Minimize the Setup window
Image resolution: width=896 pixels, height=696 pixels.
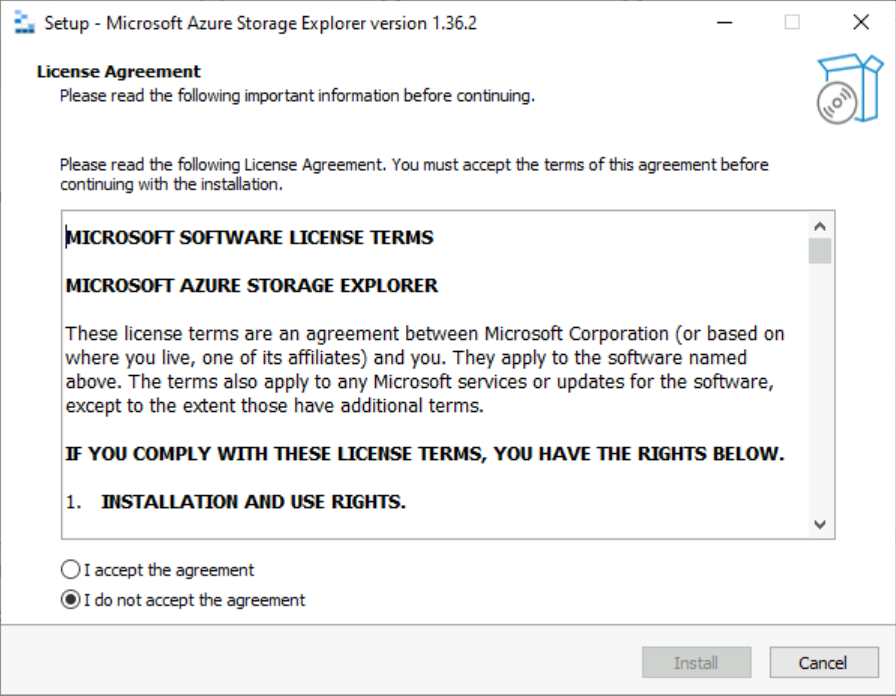[722, 22]
